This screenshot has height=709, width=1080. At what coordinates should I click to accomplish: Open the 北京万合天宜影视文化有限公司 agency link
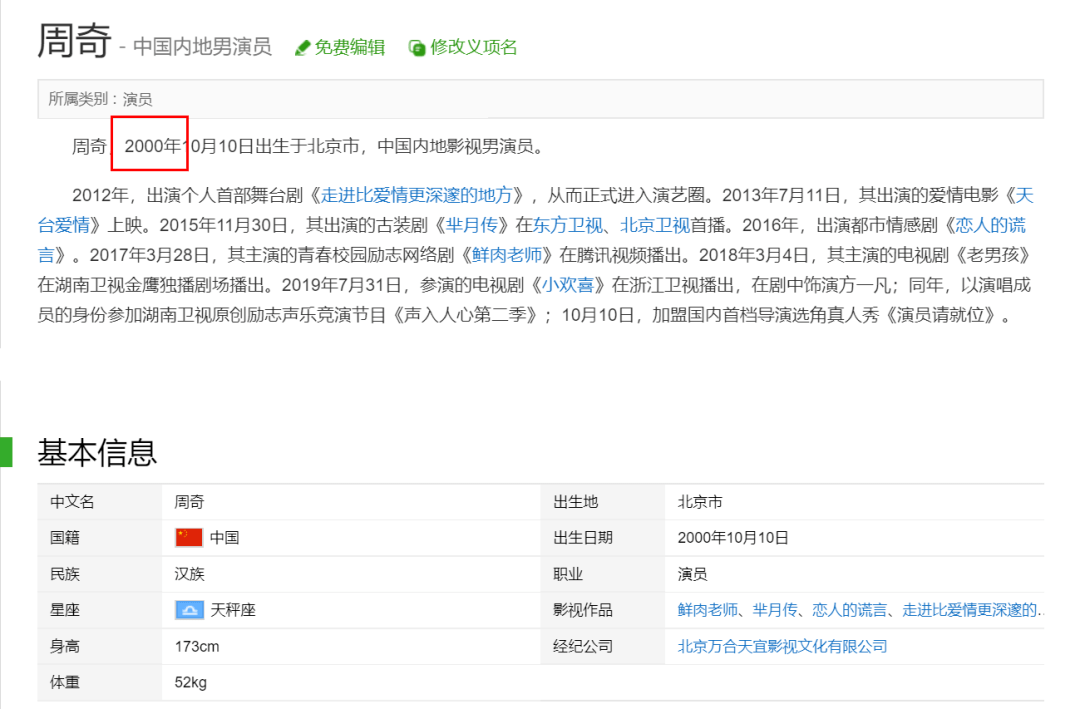780,645
